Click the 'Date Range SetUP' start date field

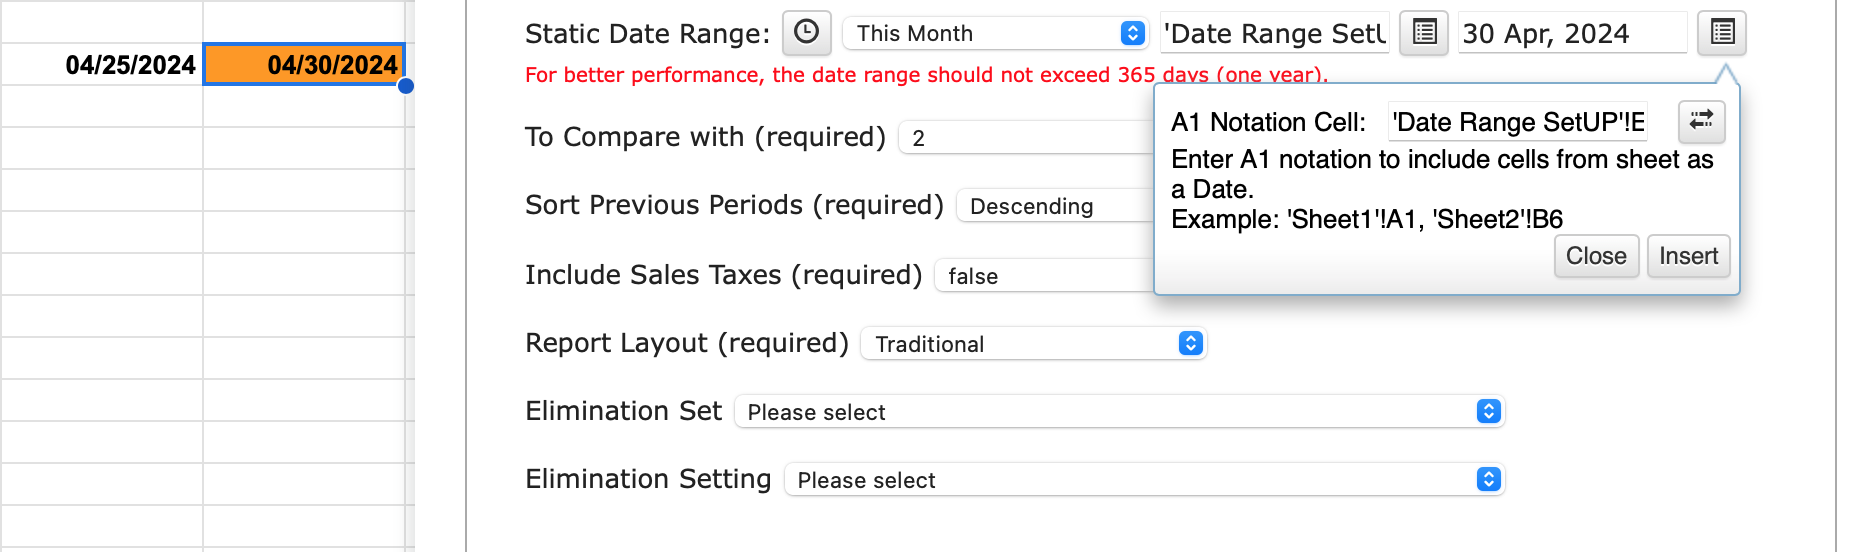pyautogui.click(x=1275, y=33)
